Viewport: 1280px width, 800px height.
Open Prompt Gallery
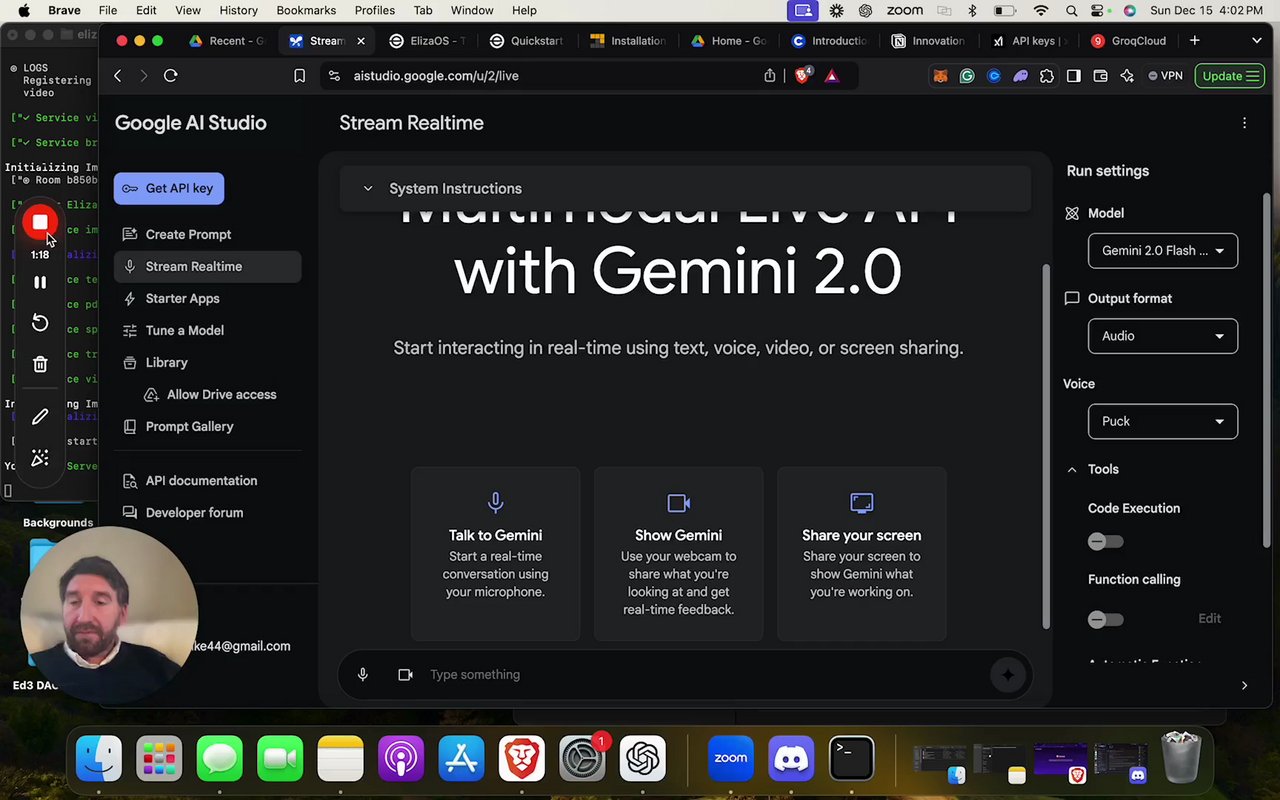189,426
